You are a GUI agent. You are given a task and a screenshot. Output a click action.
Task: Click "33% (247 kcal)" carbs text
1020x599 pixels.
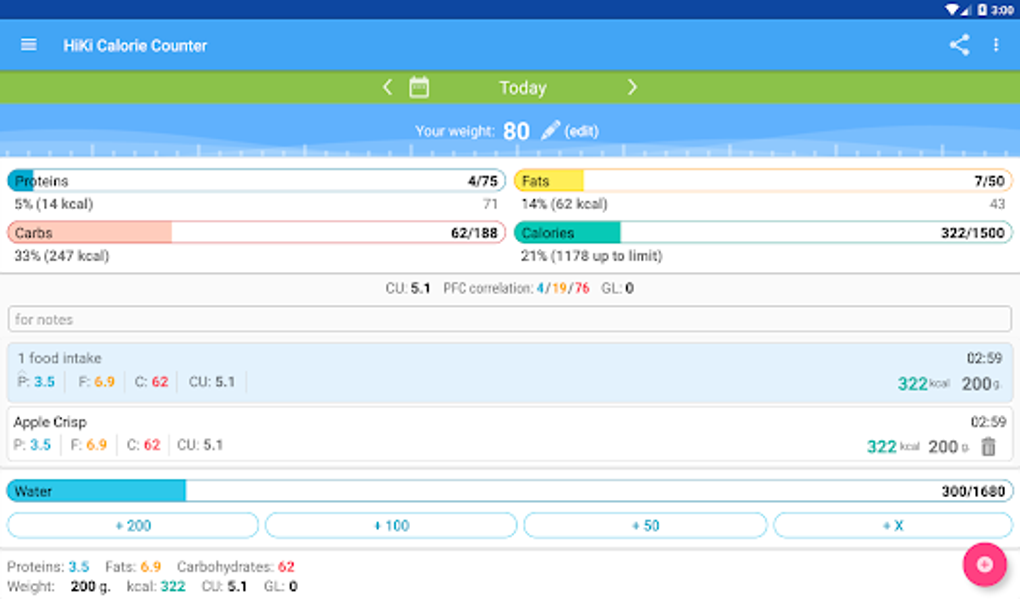[x=62, y=256]
